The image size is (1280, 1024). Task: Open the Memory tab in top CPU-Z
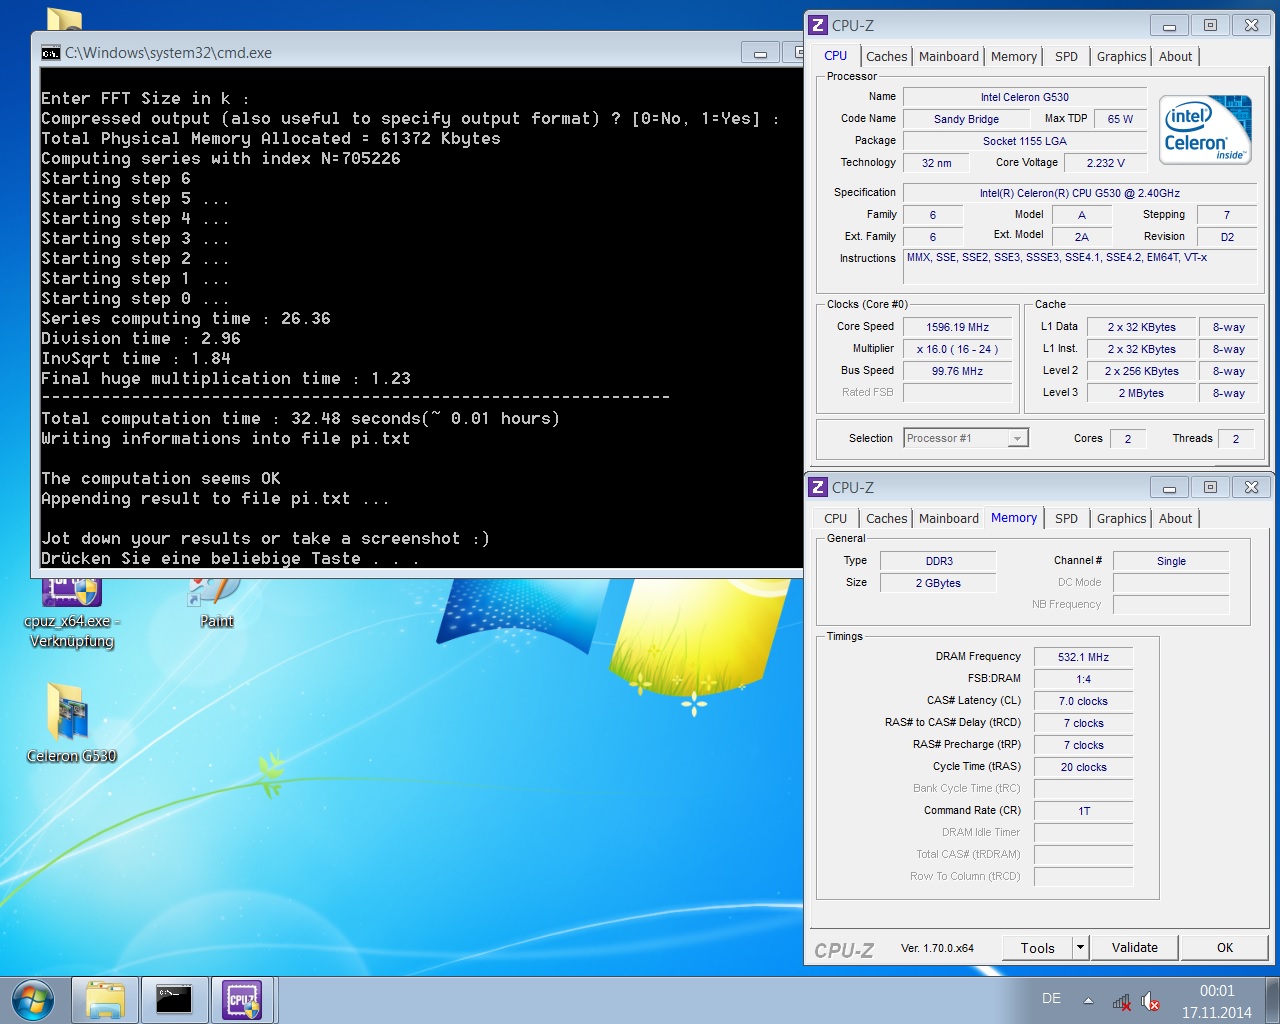pos(1014,57)
